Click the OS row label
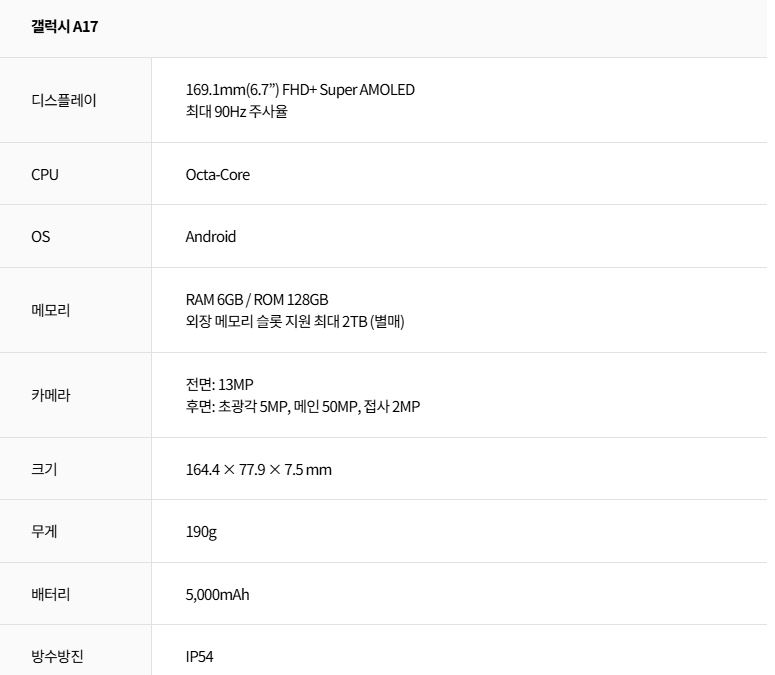775x675 pixels. tap(40, 237)
